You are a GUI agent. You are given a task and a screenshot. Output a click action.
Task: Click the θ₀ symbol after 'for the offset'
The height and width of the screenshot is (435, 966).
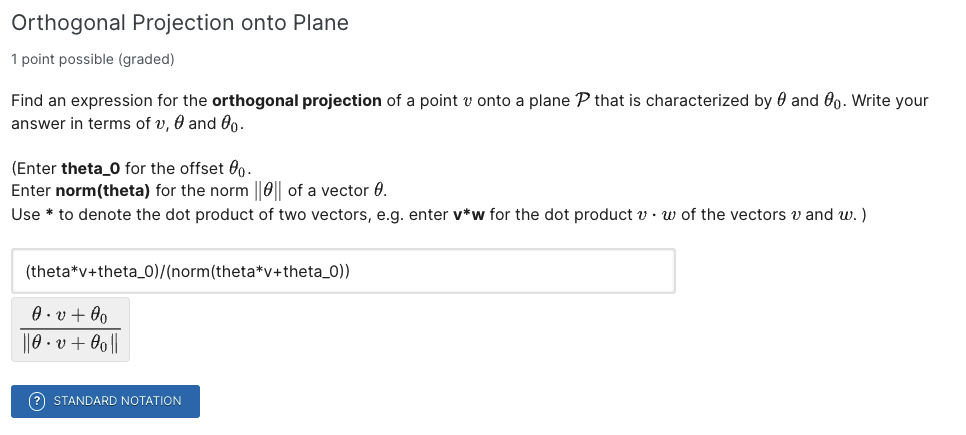tap(240, 169)
